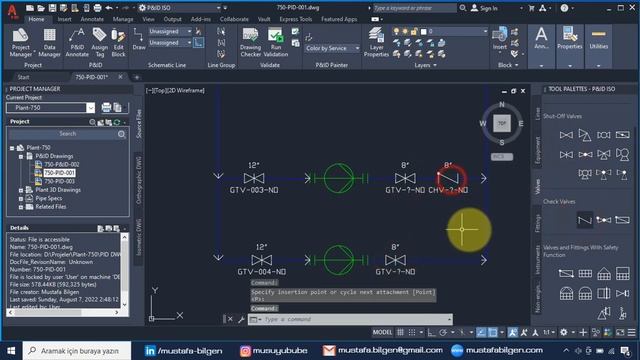Toggle MODEL space button in status bar

(382, 333)
